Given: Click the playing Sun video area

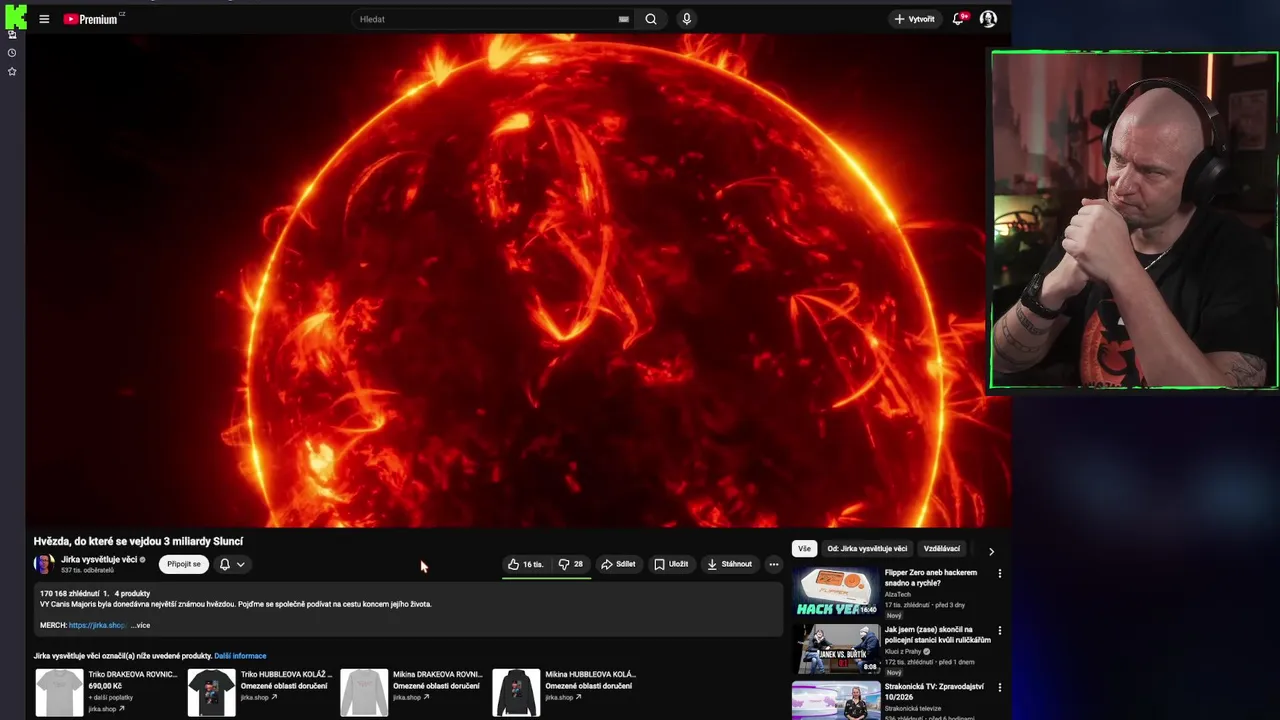Looking at the screenshot, I should 518,280.
